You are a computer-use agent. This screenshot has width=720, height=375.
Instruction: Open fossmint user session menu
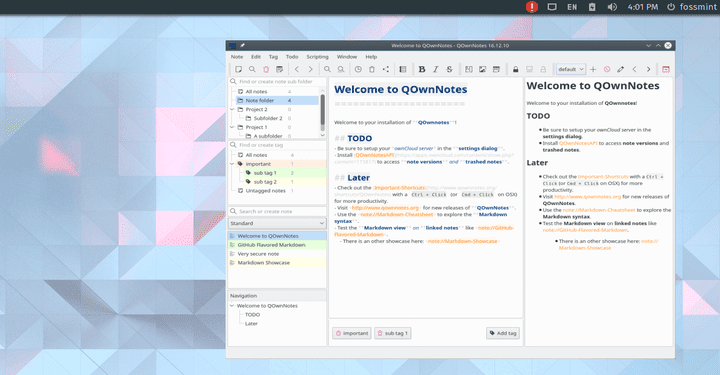click(691, 7)
